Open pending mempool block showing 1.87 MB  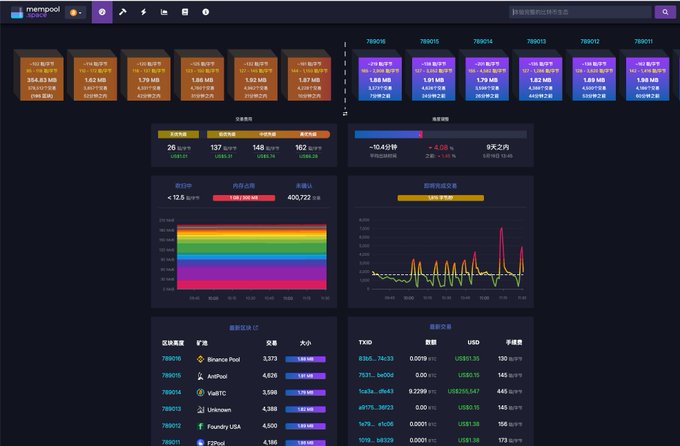click(309, 79)
